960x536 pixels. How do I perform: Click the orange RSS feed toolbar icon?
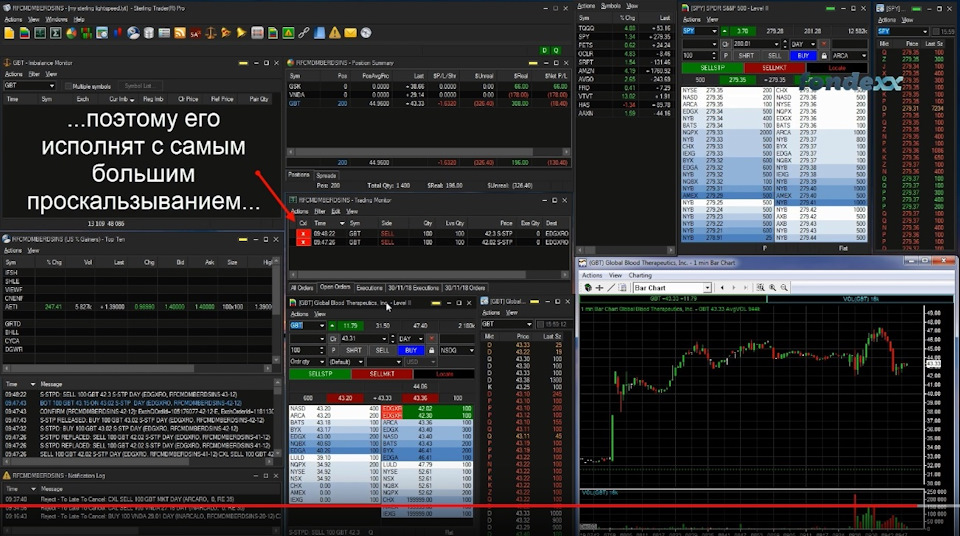click(x=180, y=33)
